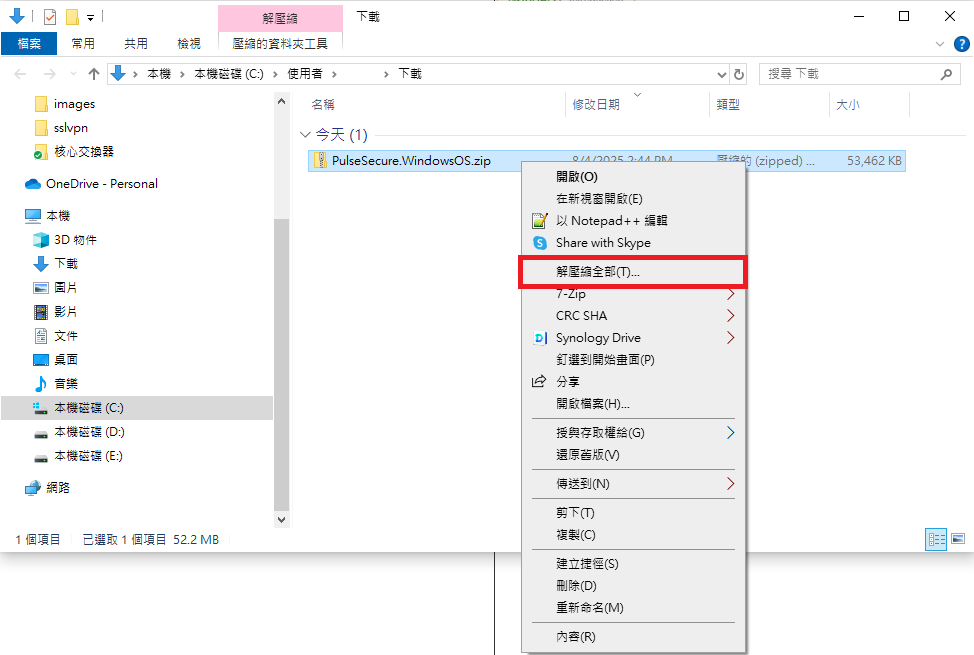Refresh the 下載 folder view
Viewport: 974px width, 655px height.
point(739,74)
